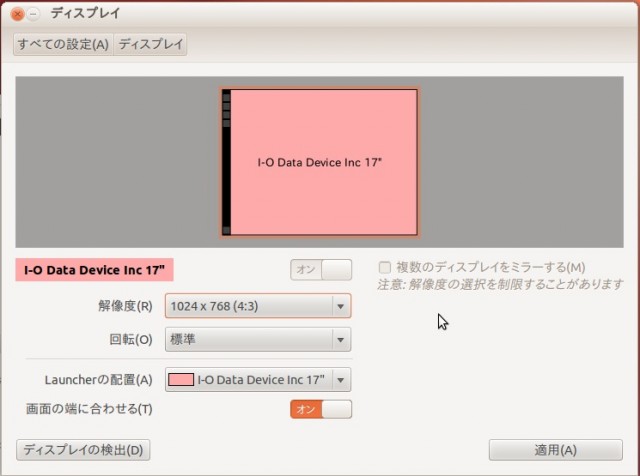This screenshot has height=476, width=640.
Task: Click the pink swatch in the Launcher dropdown
Action: click(x=181, y=380)
